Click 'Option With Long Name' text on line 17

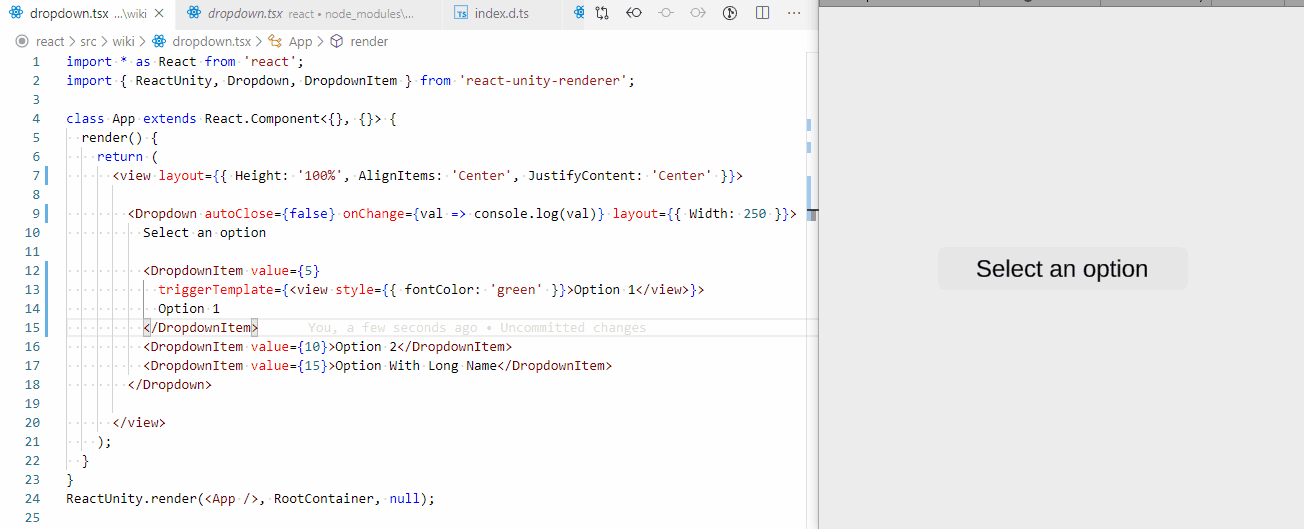415,366
